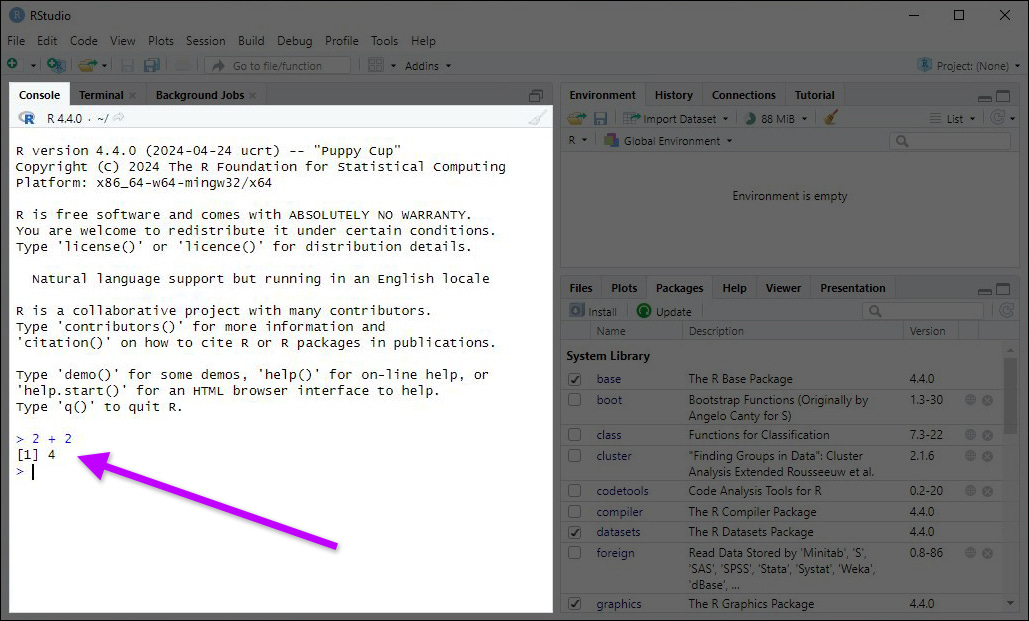Maximize the Environment pane

[x=1003, y=96]
